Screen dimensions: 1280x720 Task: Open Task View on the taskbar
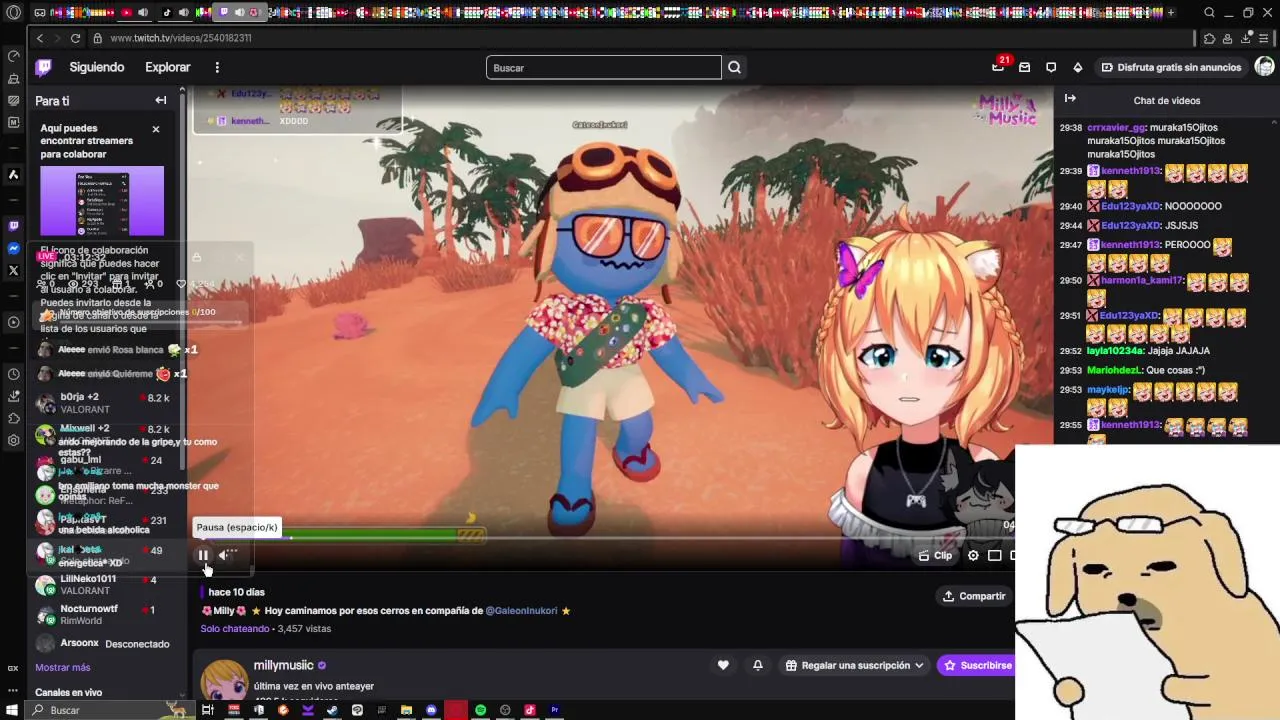[x=208, y=710]
